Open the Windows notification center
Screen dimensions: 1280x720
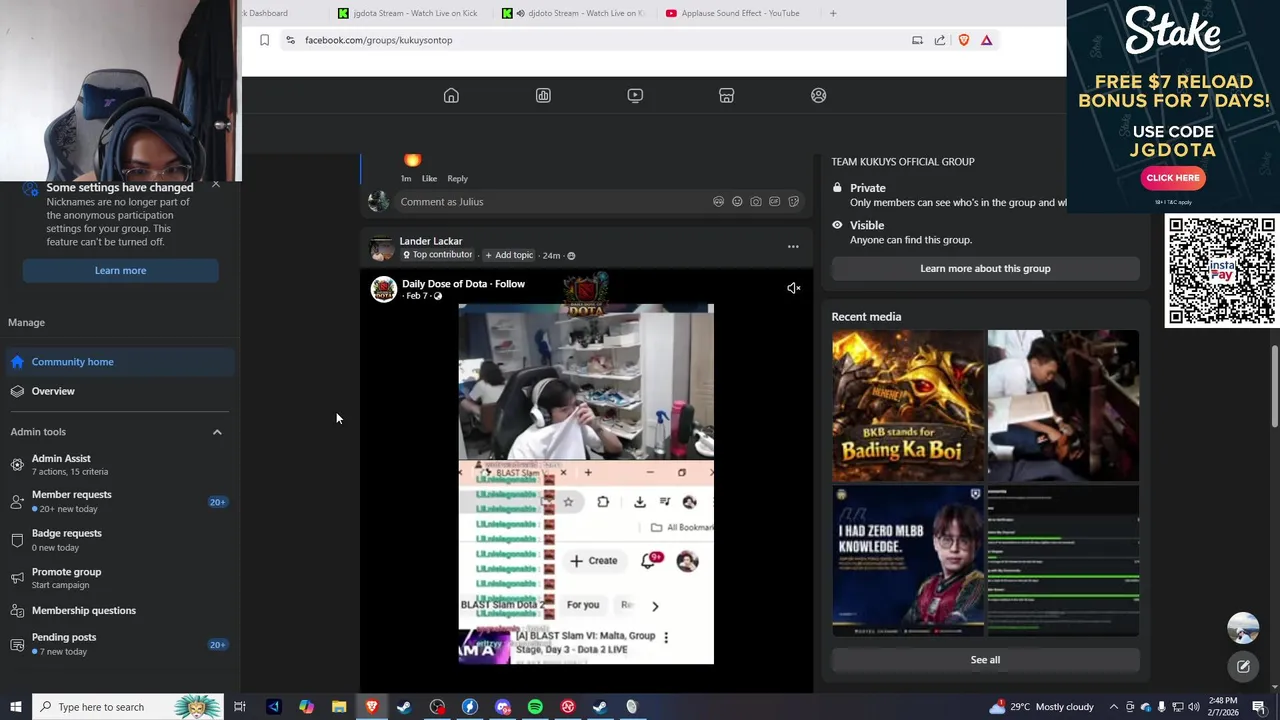point(1259,707)
